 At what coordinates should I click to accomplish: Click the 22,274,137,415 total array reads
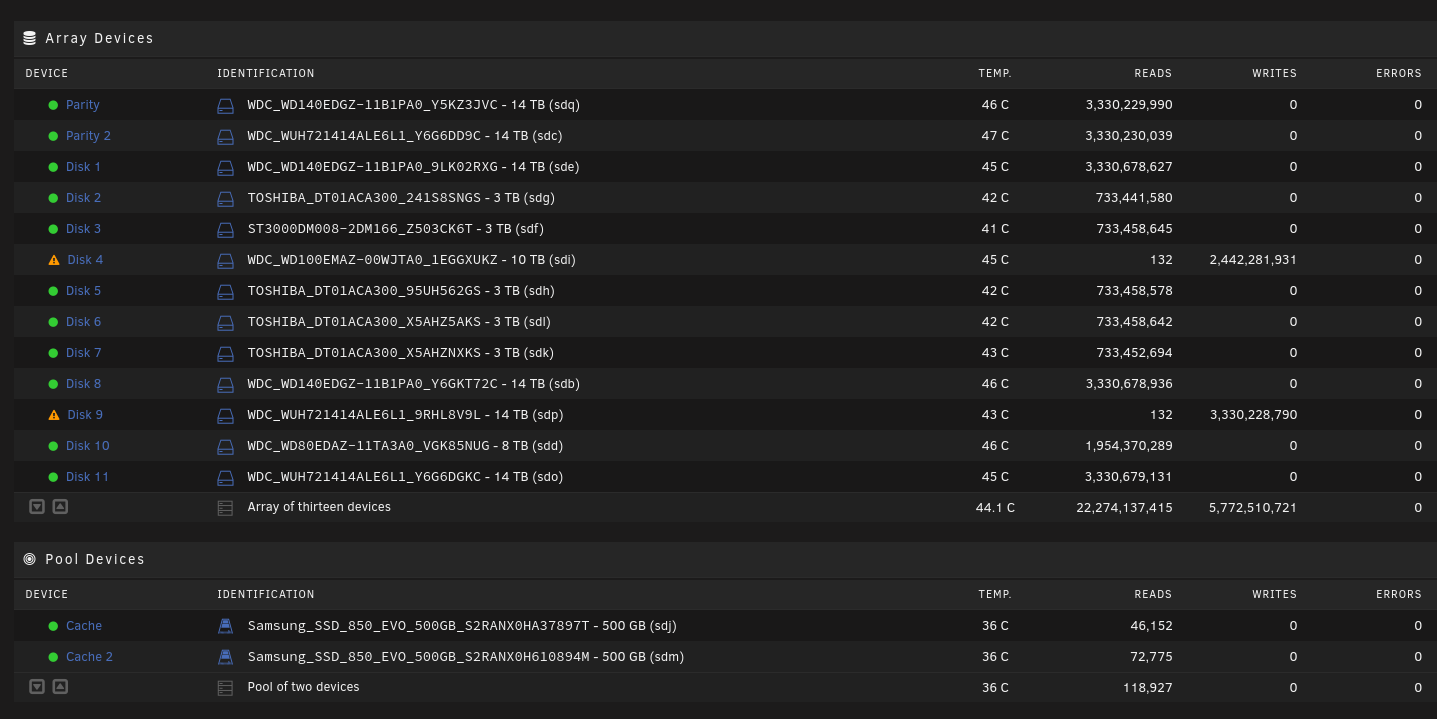1124,508
